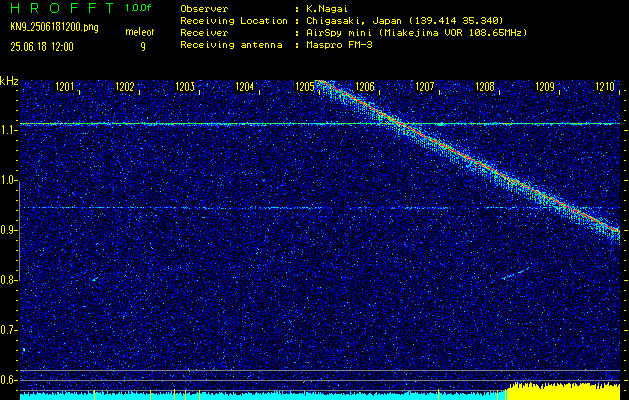Click frequency axis label 0.9

pyautogui.click(x=8, y=230)
